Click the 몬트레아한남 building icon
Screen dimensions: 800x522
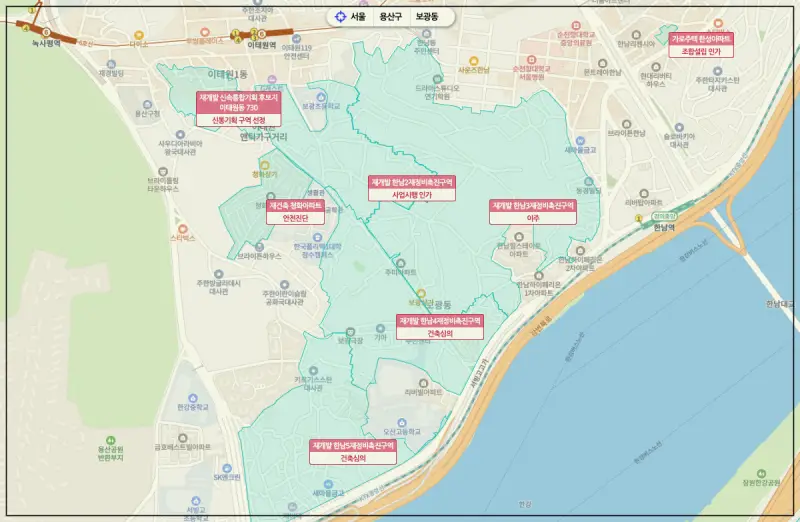603,64
